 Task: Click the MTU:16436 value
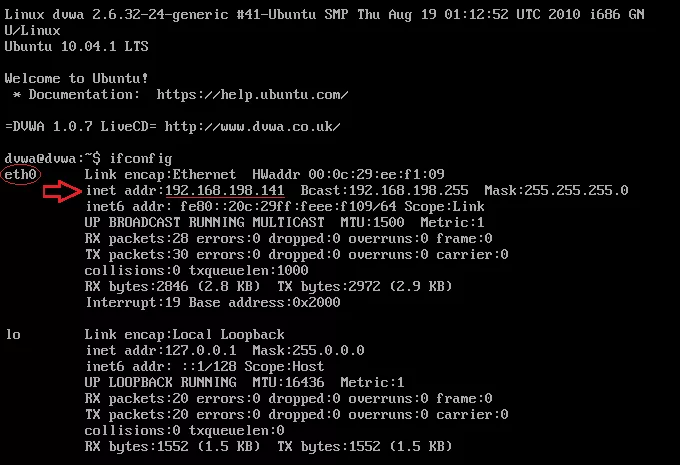[288, 383]
